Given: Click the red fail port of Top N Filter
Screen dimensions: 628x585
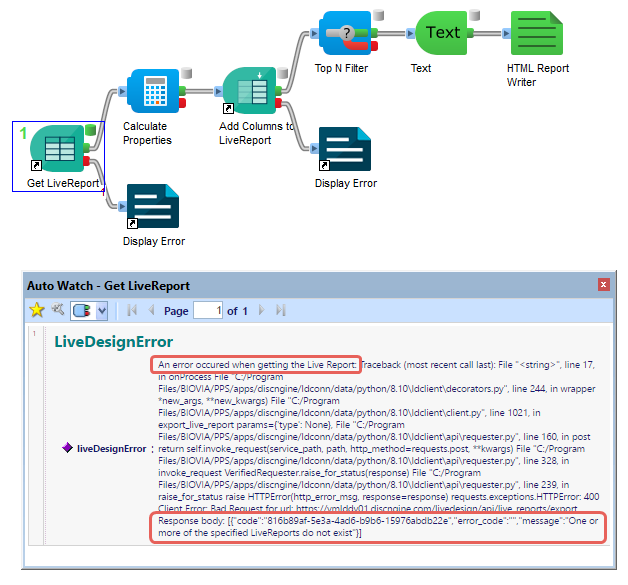Looking at the screenshot, I should [x=374, y=46].
